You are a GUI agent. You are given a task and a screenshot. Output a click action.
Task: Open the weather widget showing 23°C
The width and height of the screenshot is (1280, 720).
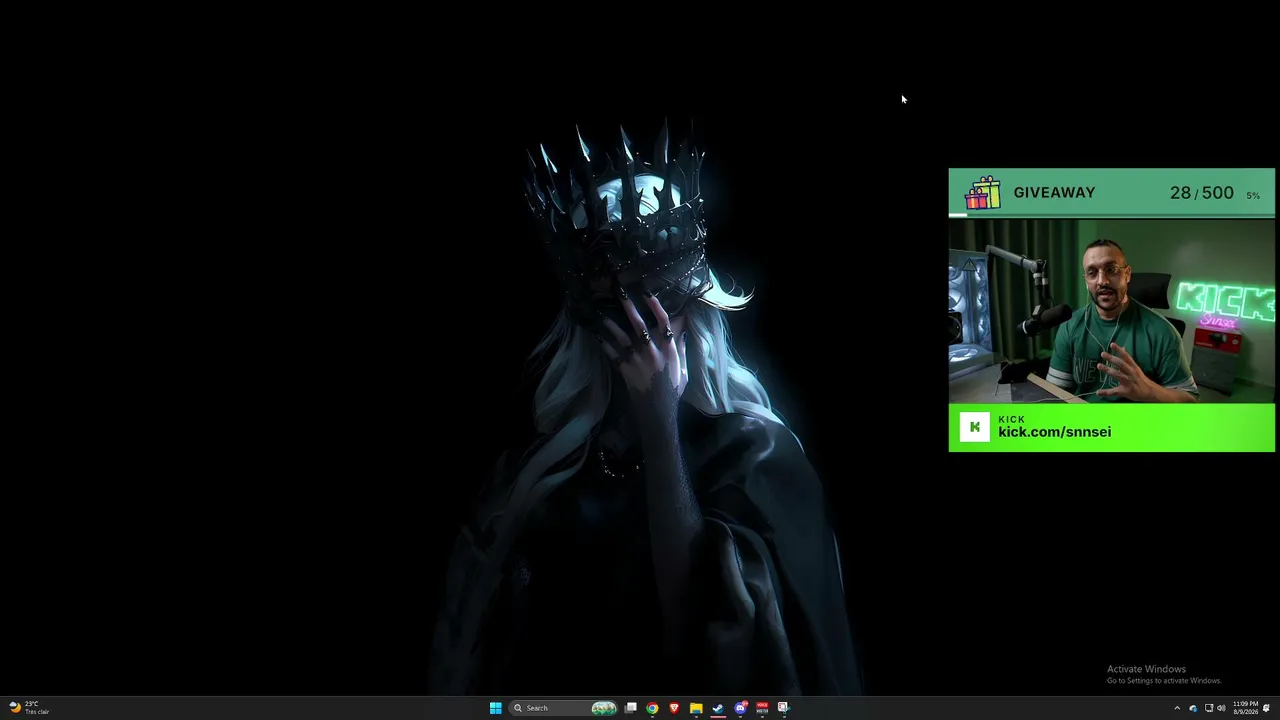pyautogui.click(x=29, y=708)
